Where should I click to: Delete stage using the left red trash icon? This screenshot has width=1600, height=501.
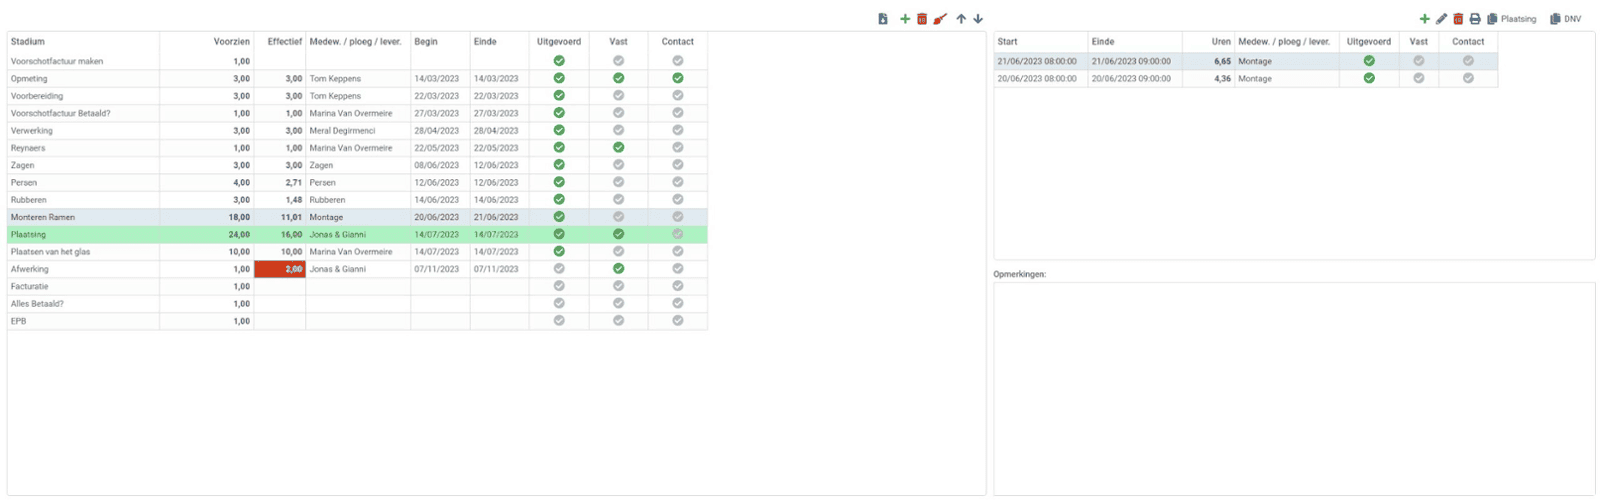click(922, 19)
